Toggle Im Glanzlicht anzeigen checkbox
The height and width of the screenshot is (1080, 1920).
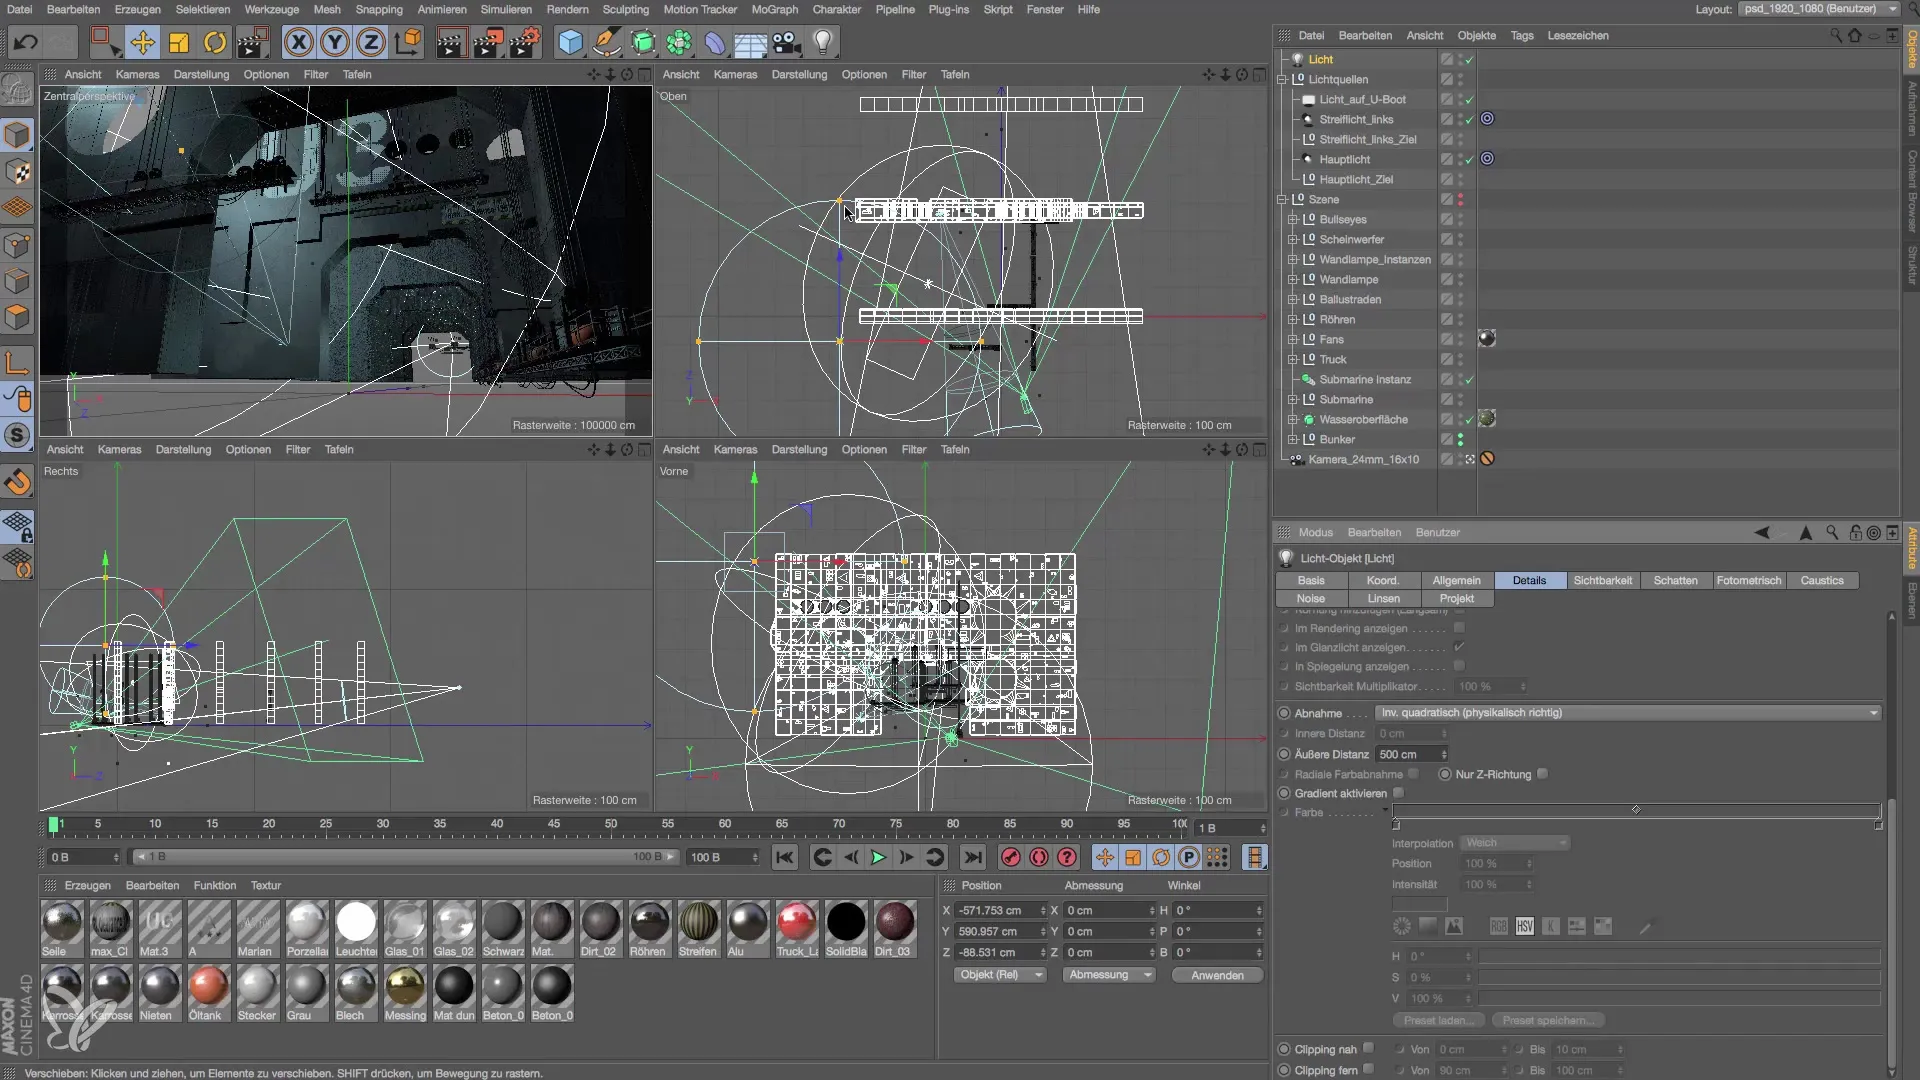coord(1459,647)
